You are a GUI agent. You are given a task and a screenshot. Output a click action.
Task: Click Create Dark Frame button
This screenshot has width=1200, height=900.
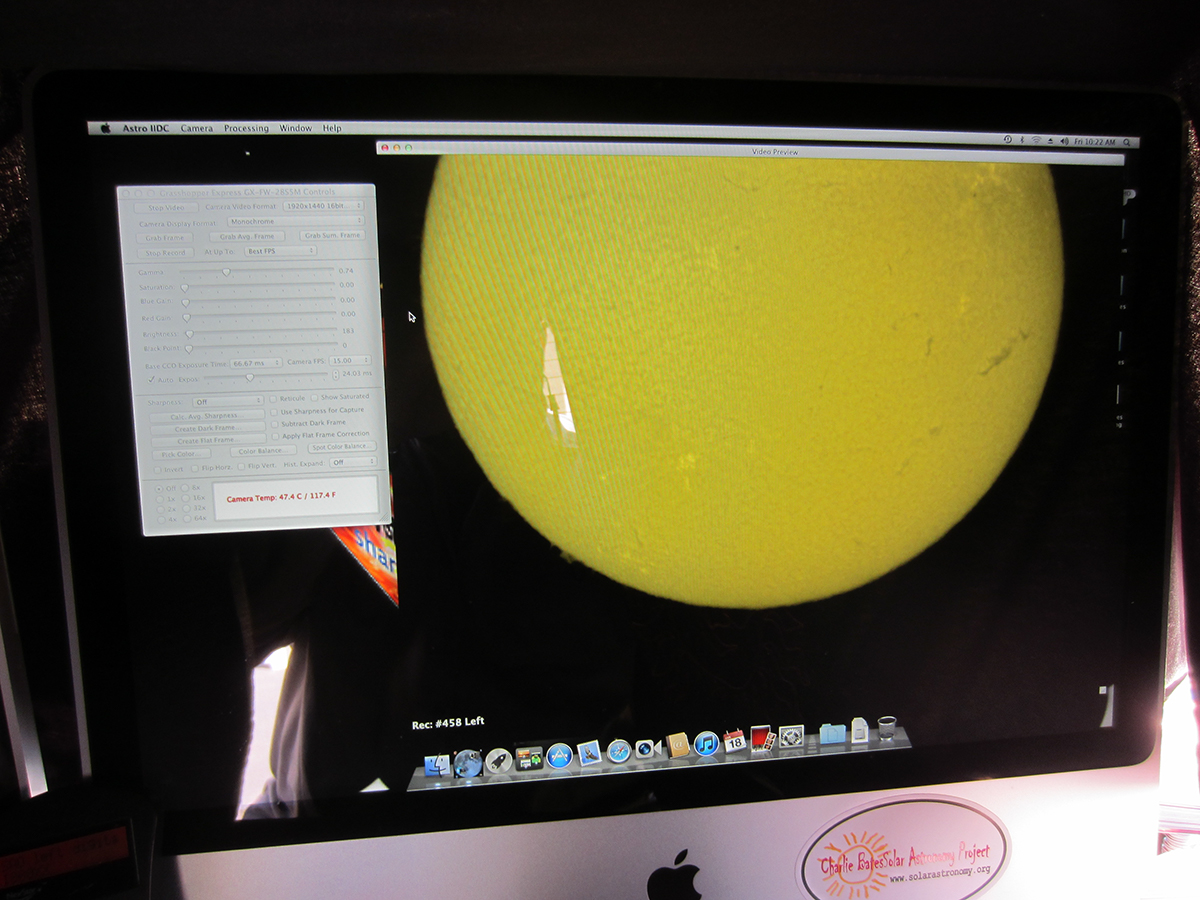pos(206,428)
